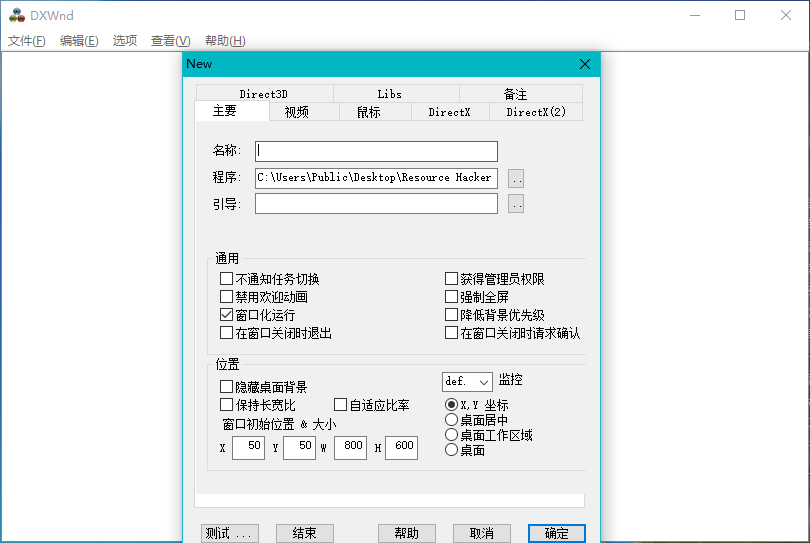The height and width of the screenshot is (543, 810).
Task: Click the 结束 button
Action: click(x=305, y=533)
